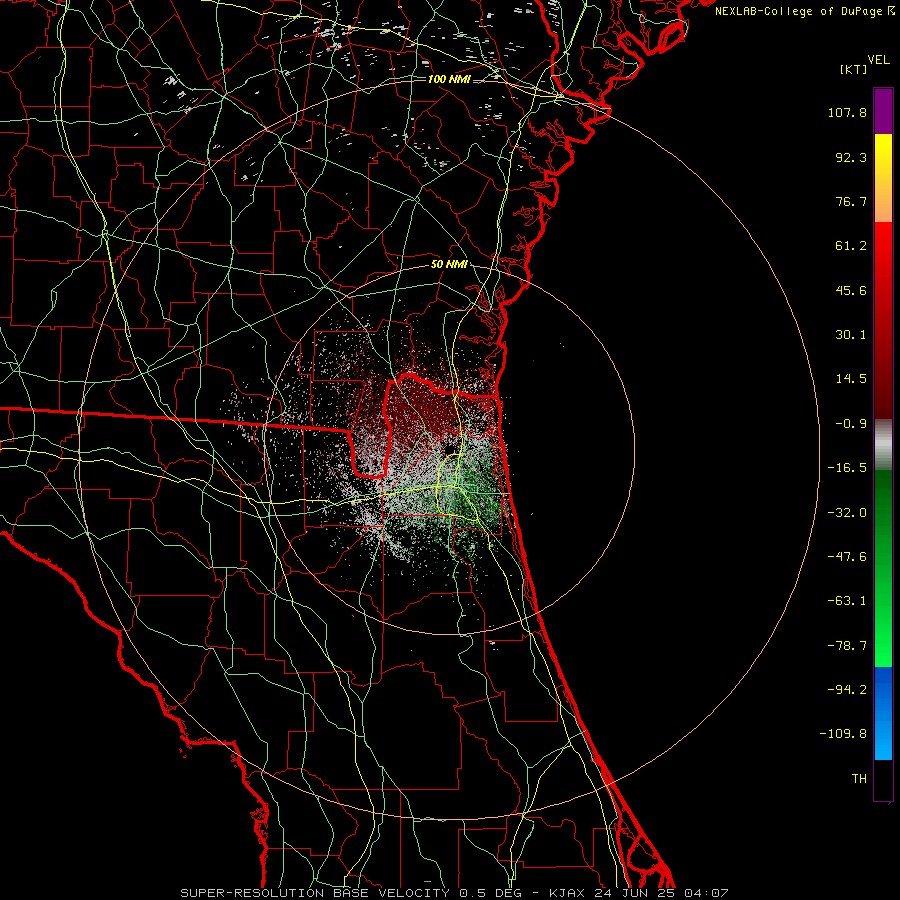Select the -63.1 legend value

(x=847, y=601)
